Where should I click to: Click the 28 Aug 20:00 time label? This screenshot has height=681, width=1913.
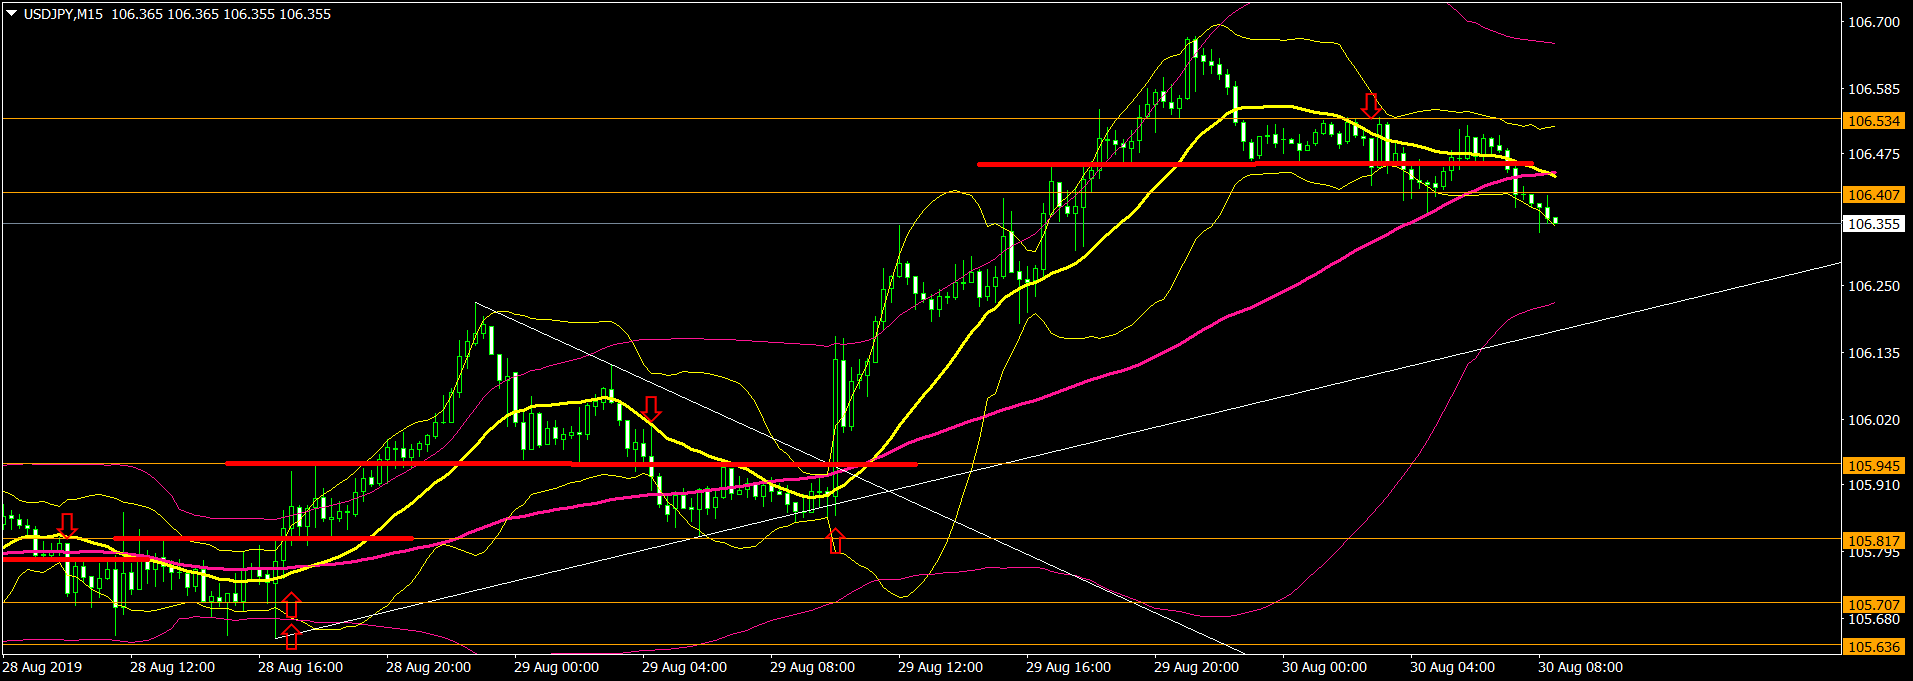pos(428,667)
